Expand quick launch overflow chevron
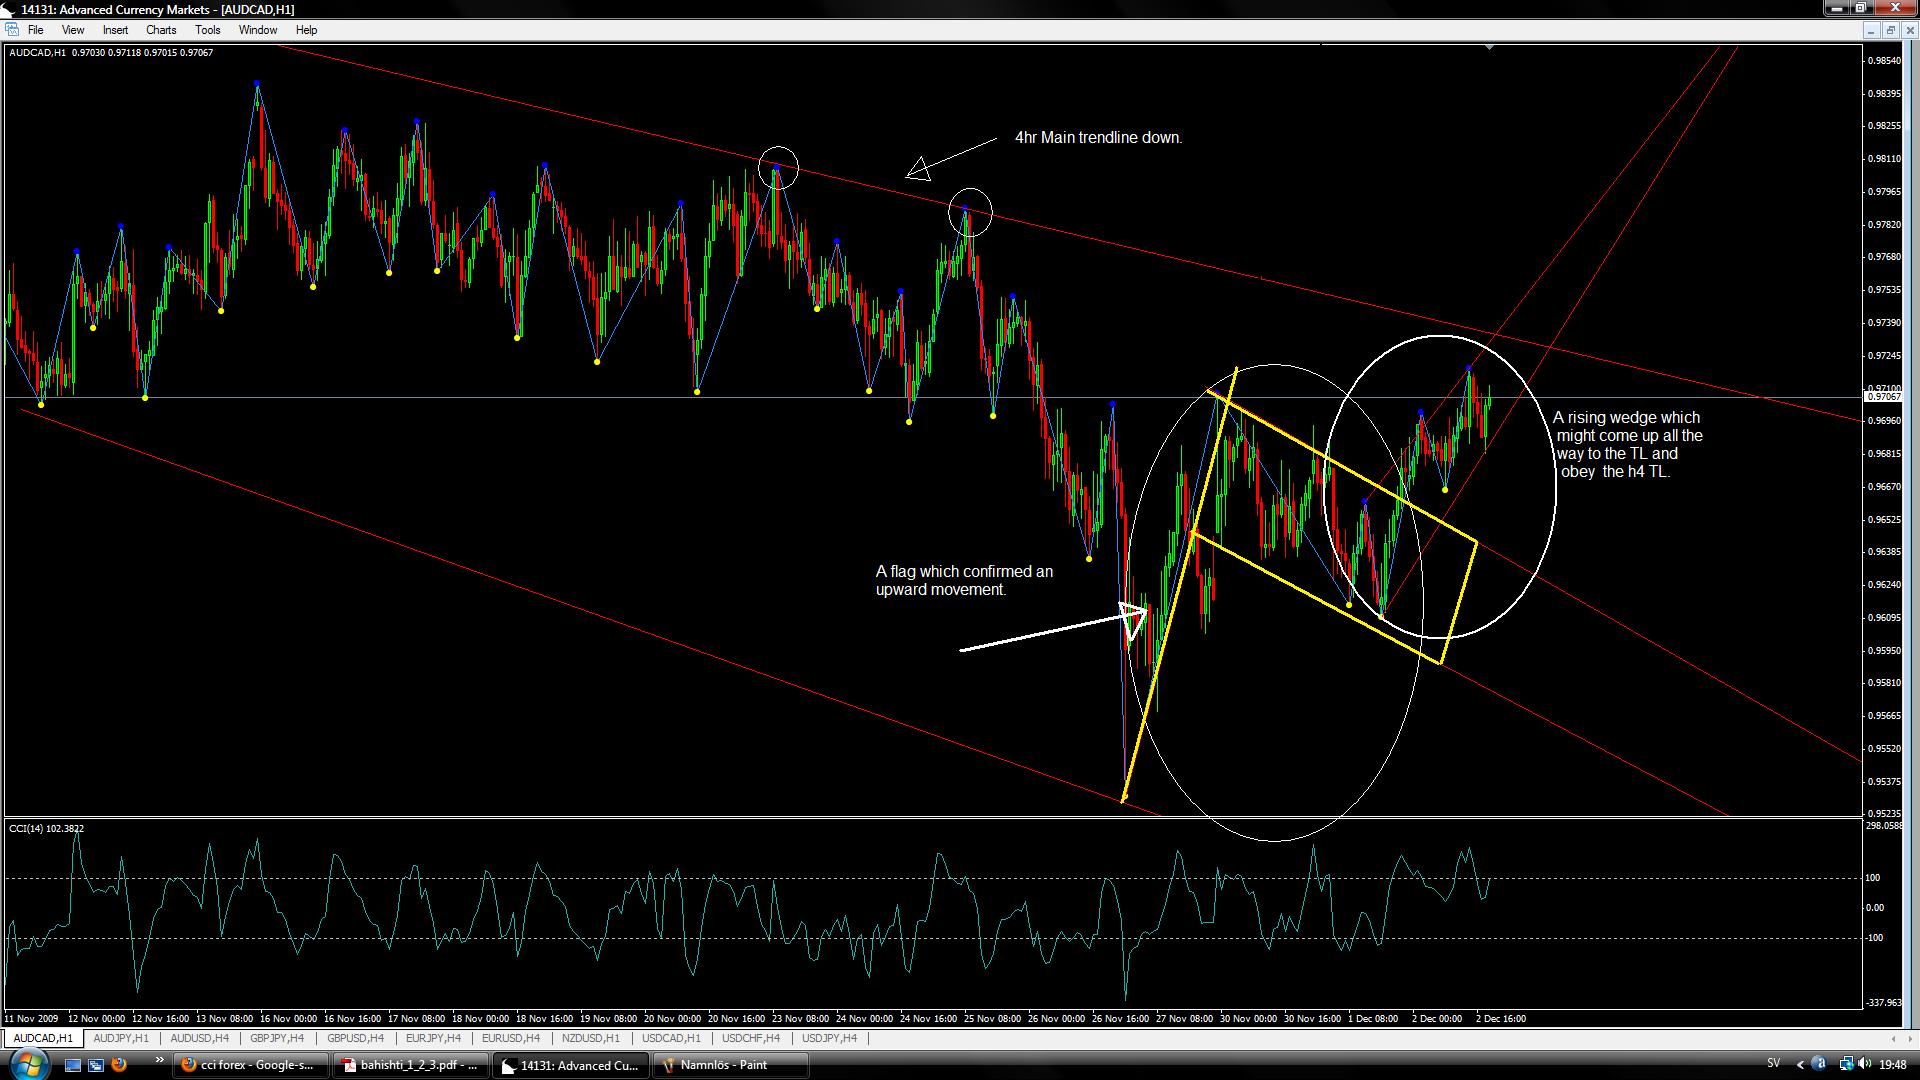The height and width of the screenshot is (1080, 1920). pyautogui.click(x=159, y=1061)
